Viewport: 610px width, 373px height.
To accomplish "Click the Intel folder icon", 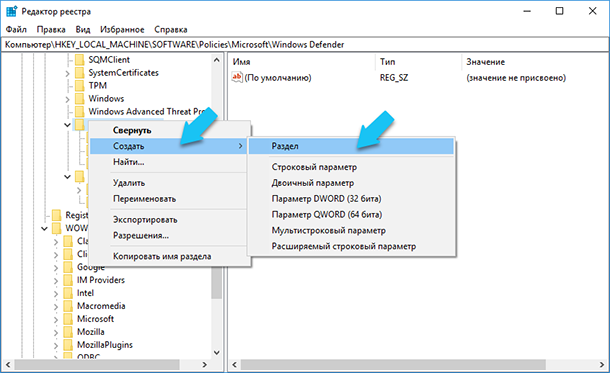I will point(68,293).
